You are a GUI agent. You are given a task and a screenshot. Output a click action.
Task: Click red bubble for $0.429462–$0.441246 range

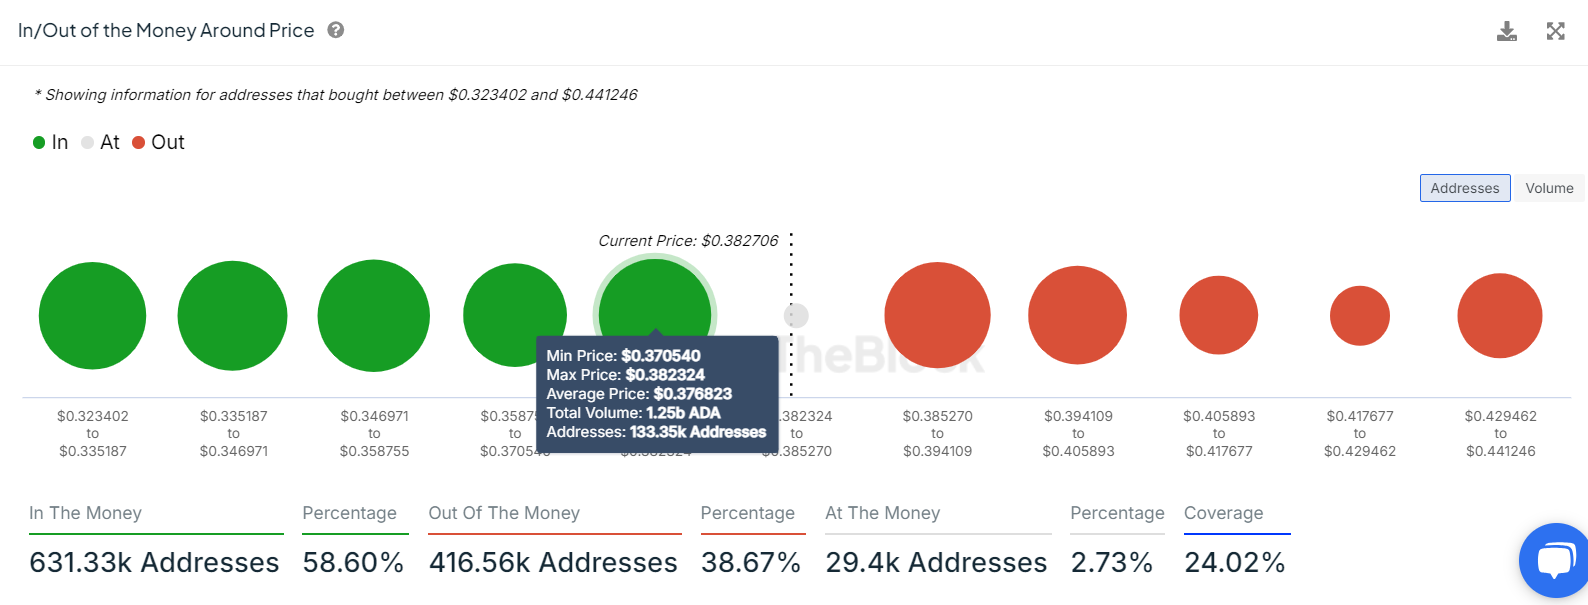pos(1500,316)
